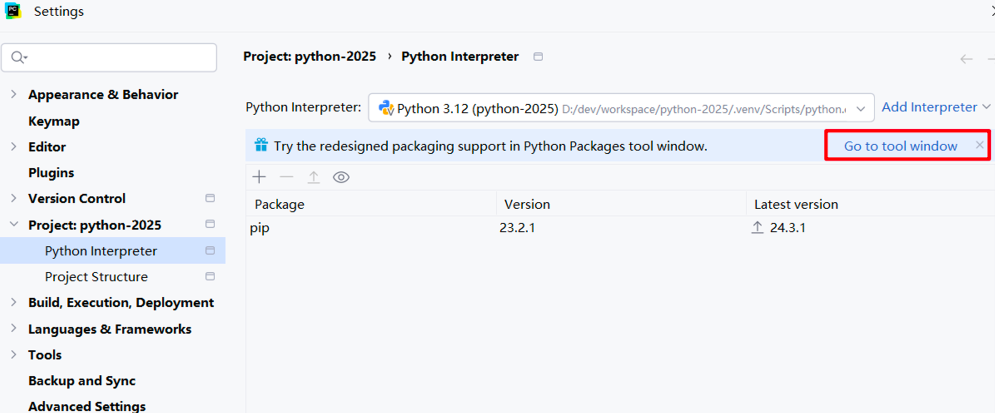The image size is (995, 413).
Task: Click the minus icon to uninstall package
Action: click(286, 177)
